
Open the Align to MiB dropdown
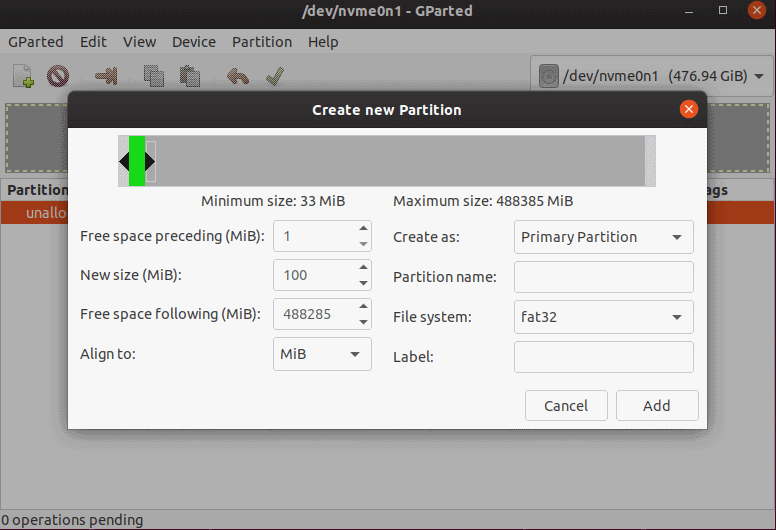click(322, 354)
